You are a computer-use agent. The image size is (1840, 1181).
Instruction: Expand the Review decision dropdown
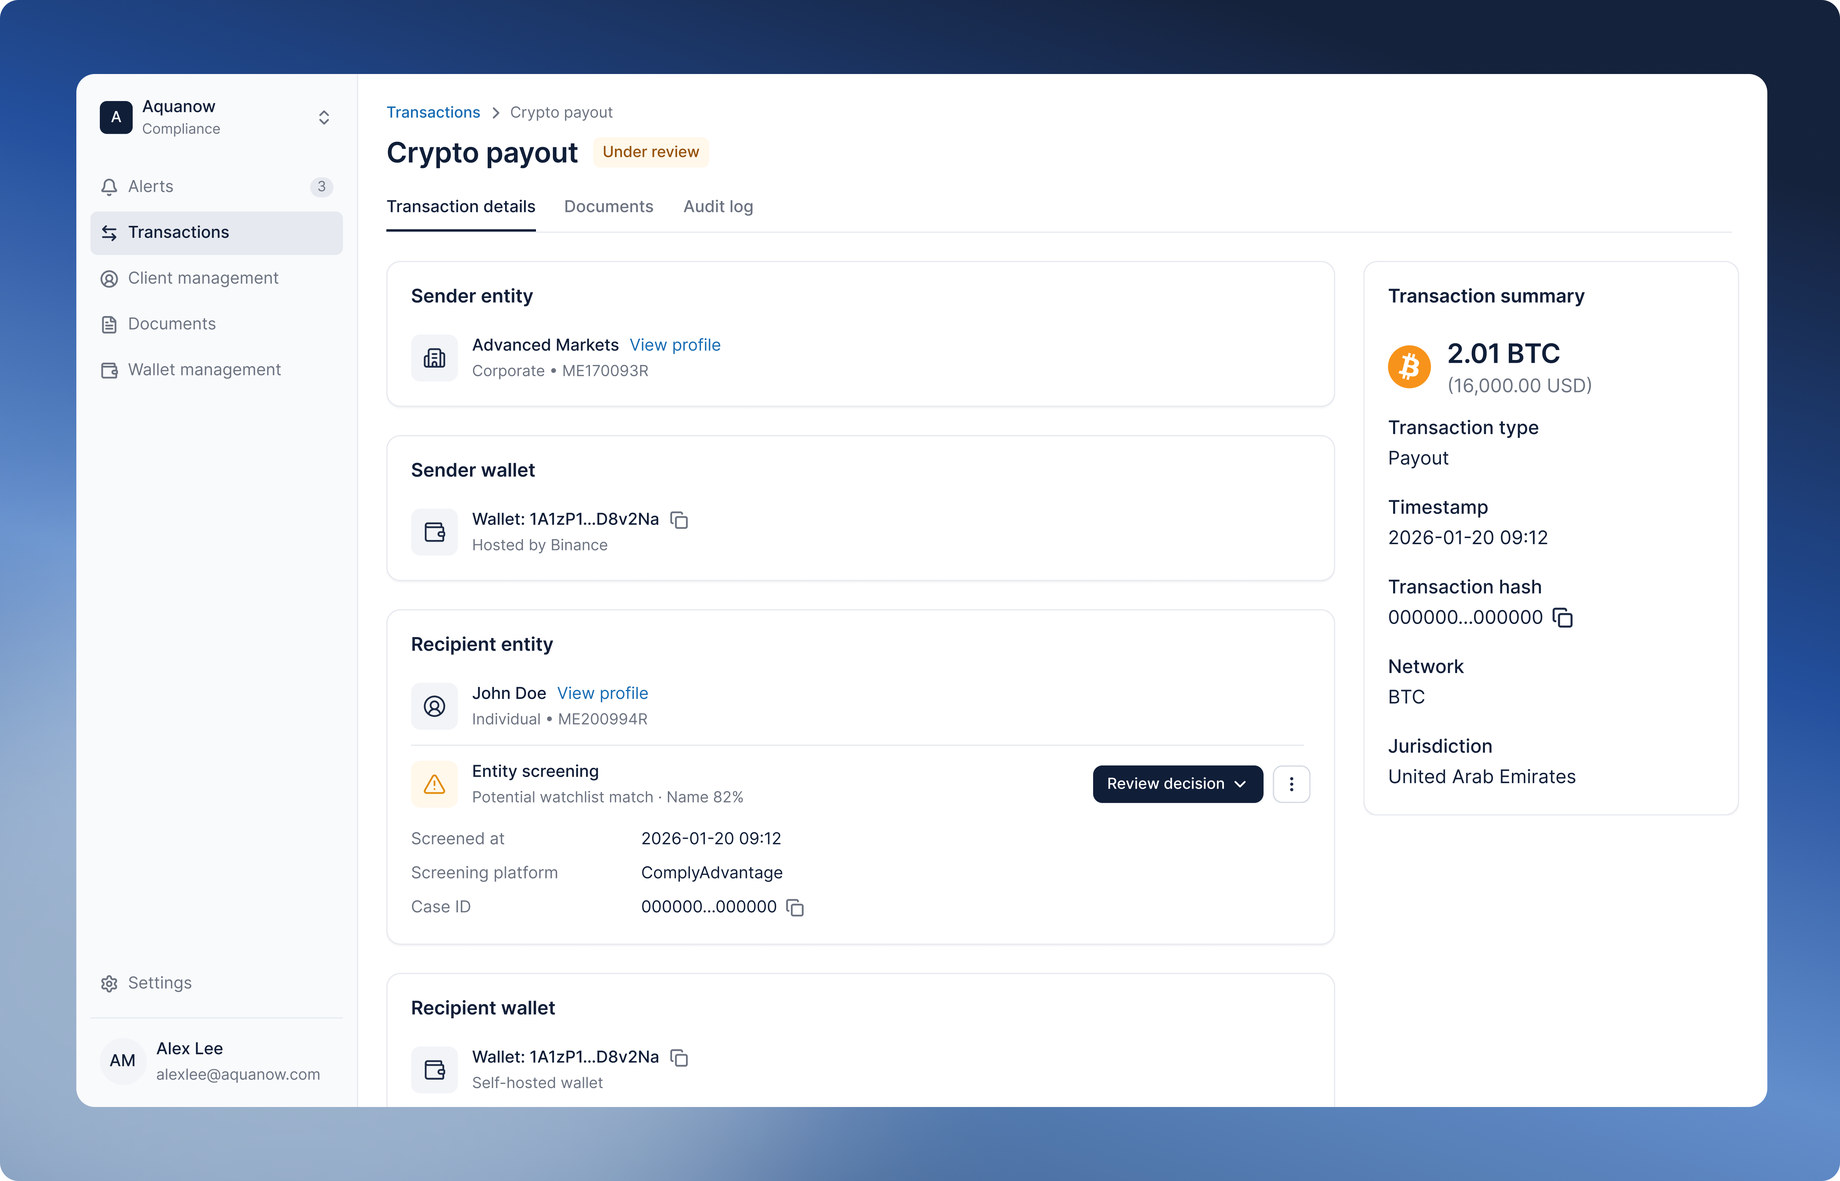coord(1177,784)
